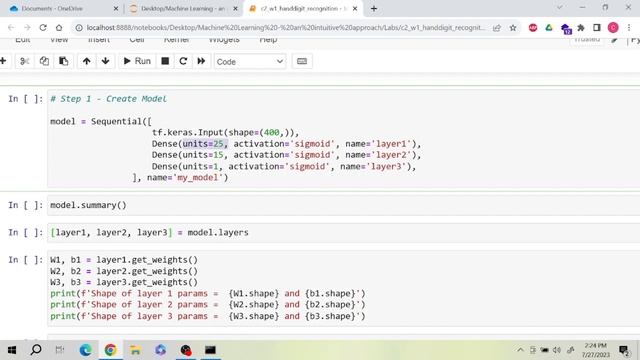Open the volume control in tray
This screenshot has height=360, width=640.
[557, 350]
